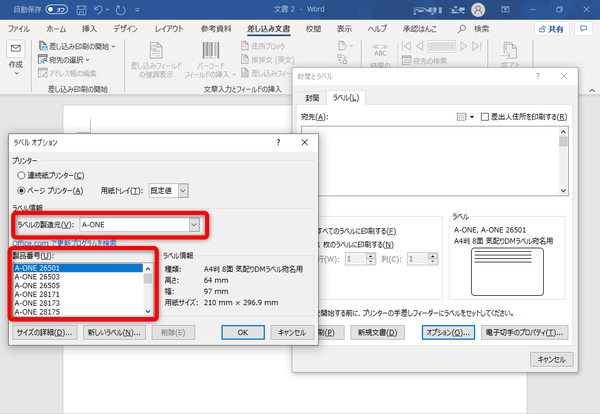The height and width of the screenshot is (414, 600).
Task: Open 宛先の選択 dropdown
Action: point(64,60)
